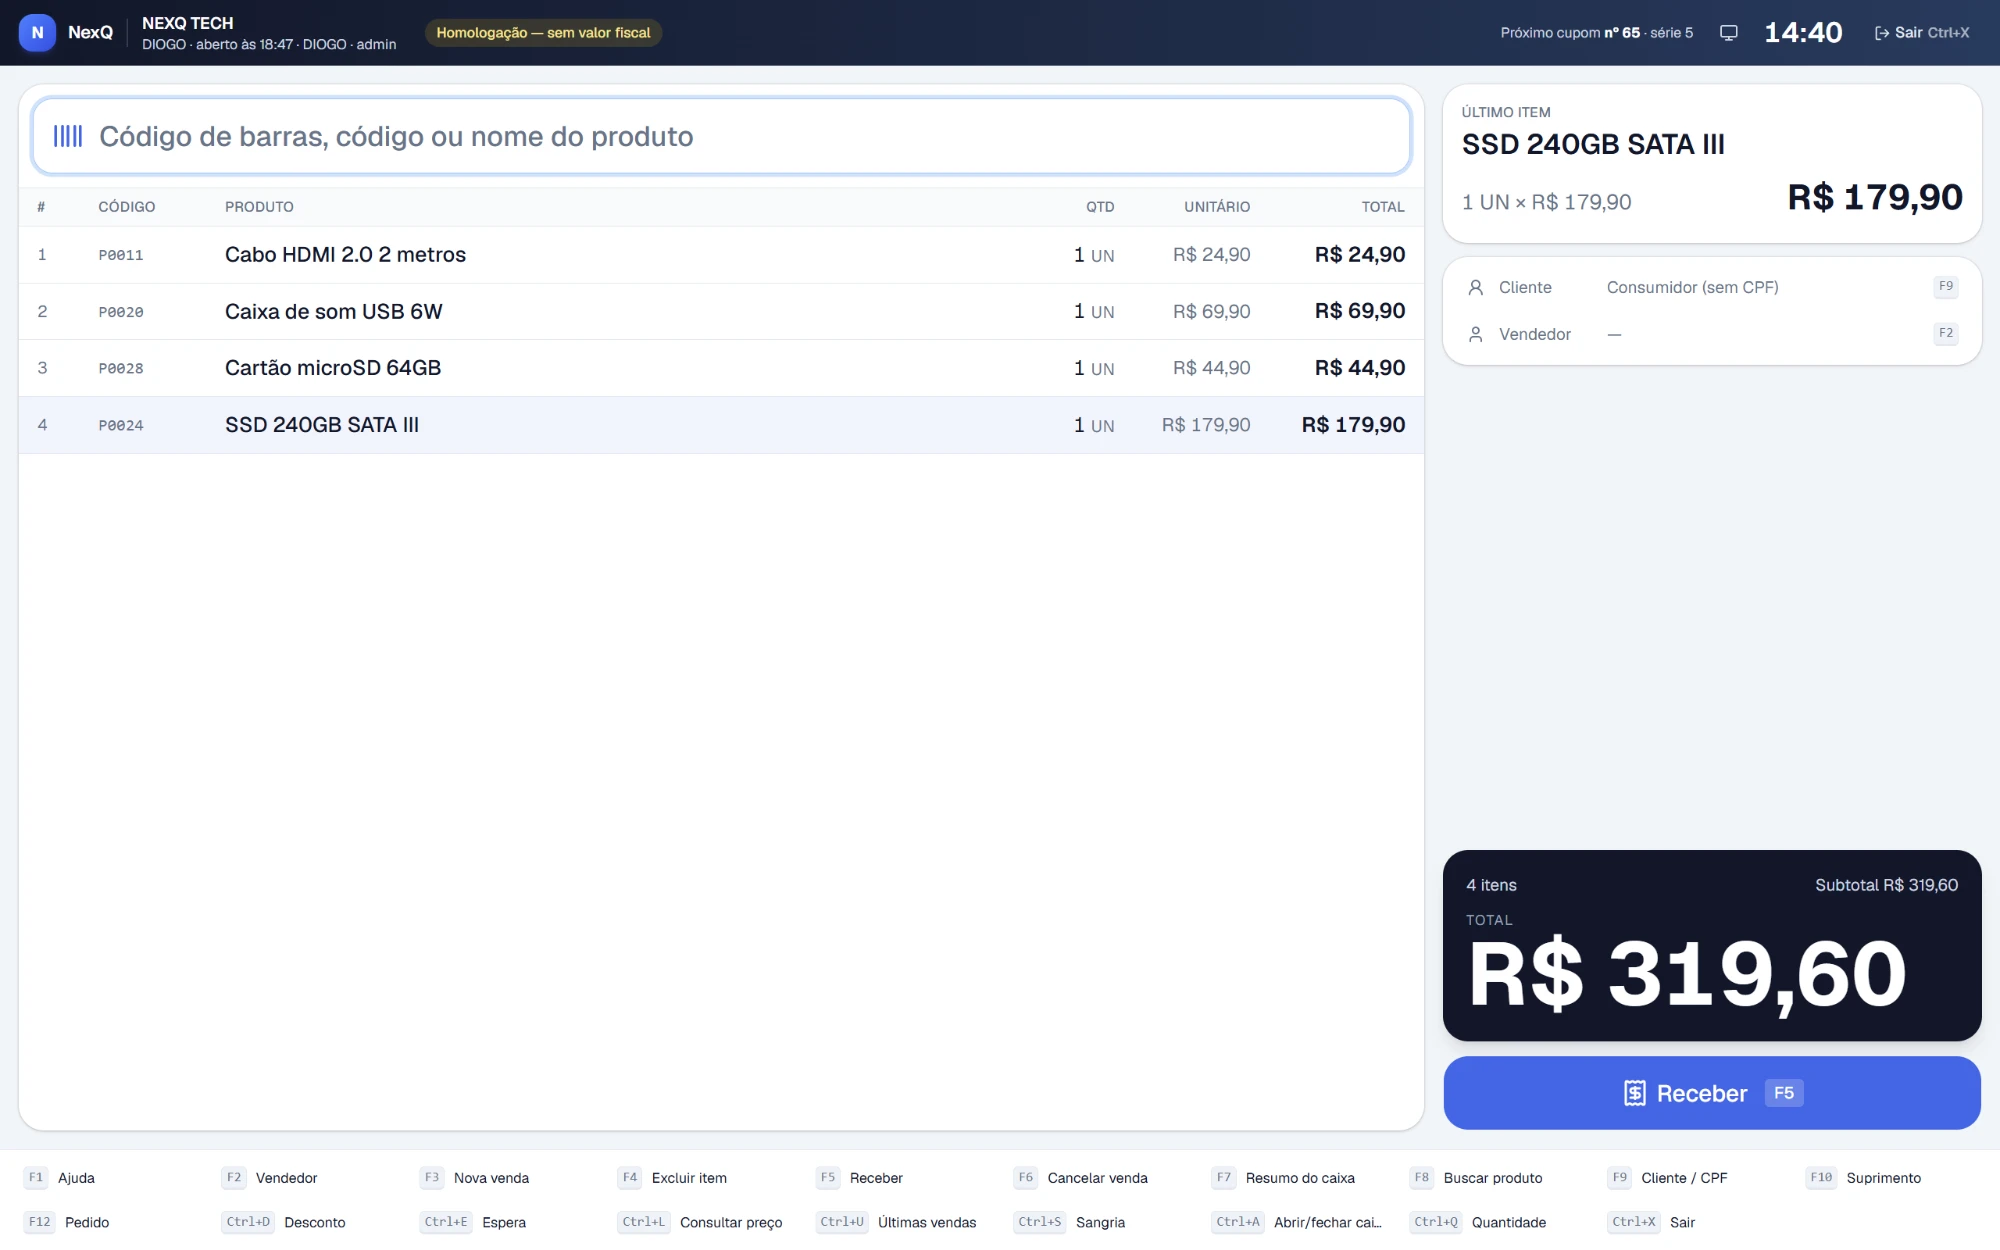Click the NexQ logo icon
Viewport: 2000px width, 1250px height.
click(37, 32)
